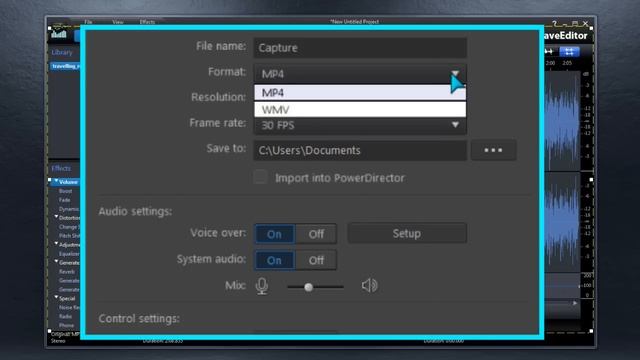The height and width of the screenshot is (360, 640).
Task: Select MP4 in Format list
Action: pos(360,93)
